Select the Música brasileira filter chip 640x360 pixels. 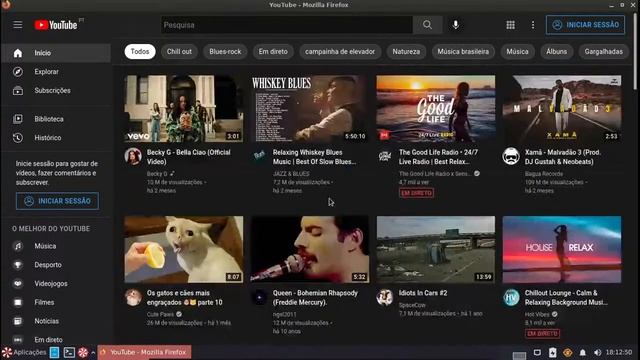pos(463,52)
